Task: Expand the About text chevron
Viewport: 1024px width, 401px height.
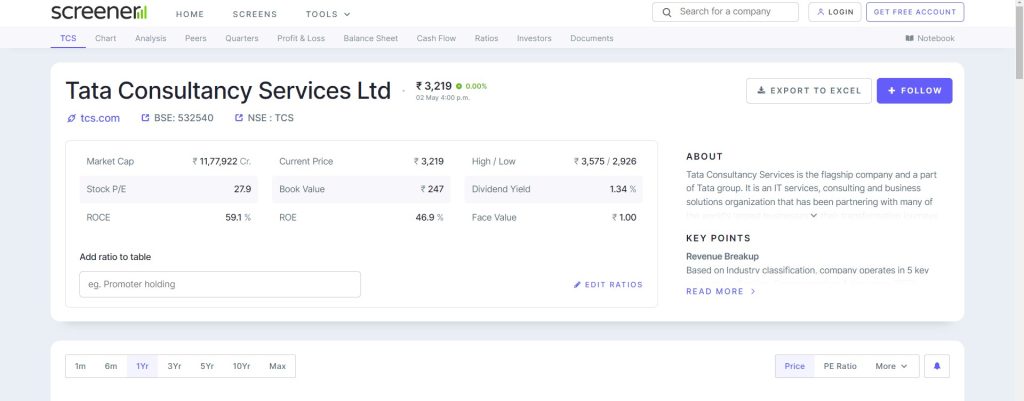Action: [x=814, y=216]
